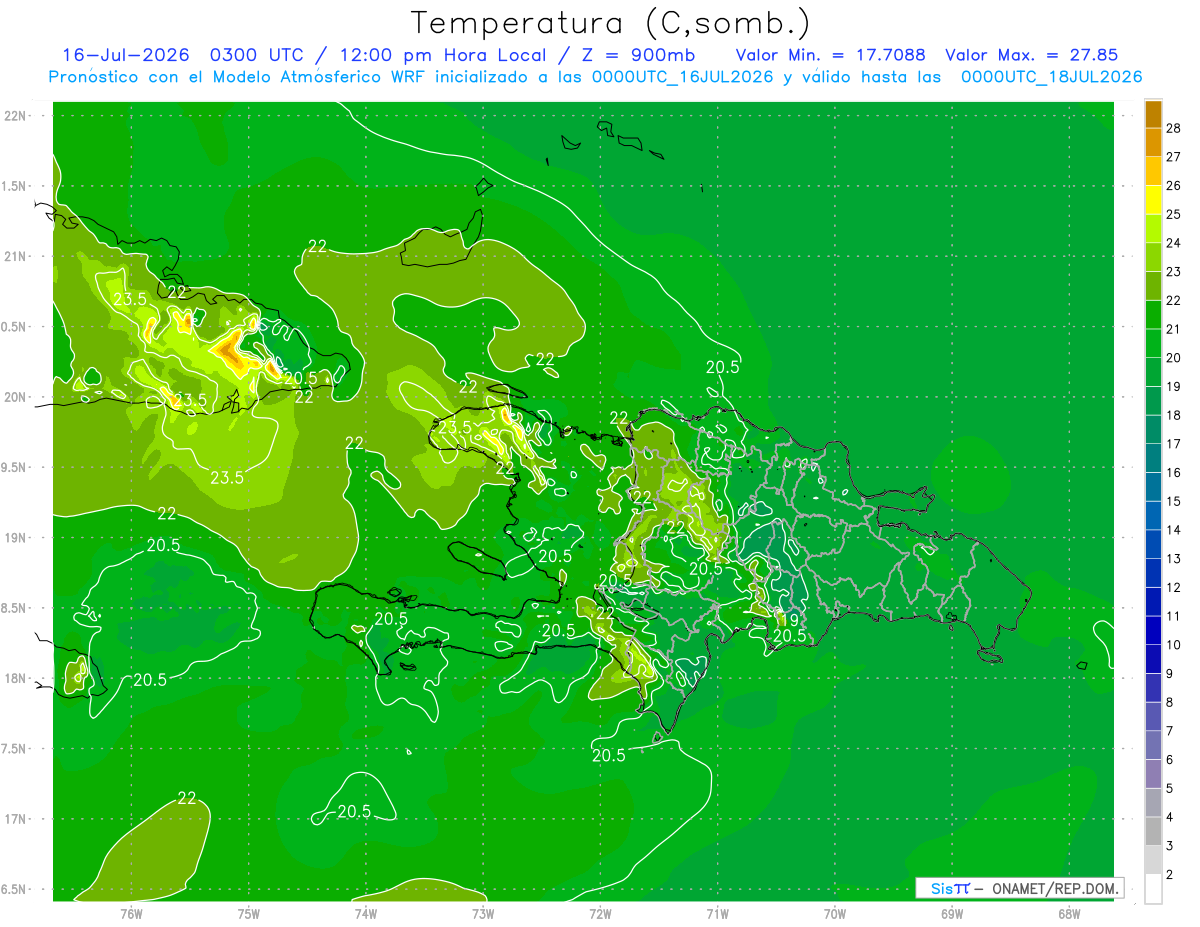Viewport: 1200px width, 927px height.
Task: Click the title "Temperatura (C,somb.)"
Action: point(611,23)
